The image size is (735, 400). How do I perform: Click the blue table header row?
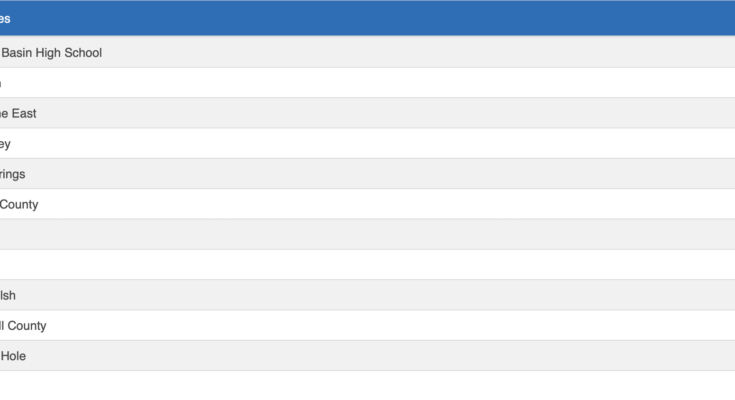367,18
